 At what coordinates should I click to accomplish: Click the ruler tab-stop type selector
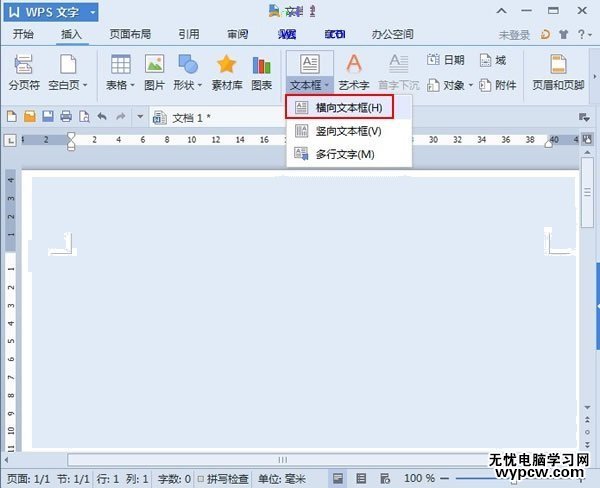pyautogui.click(x=10, y=140)
